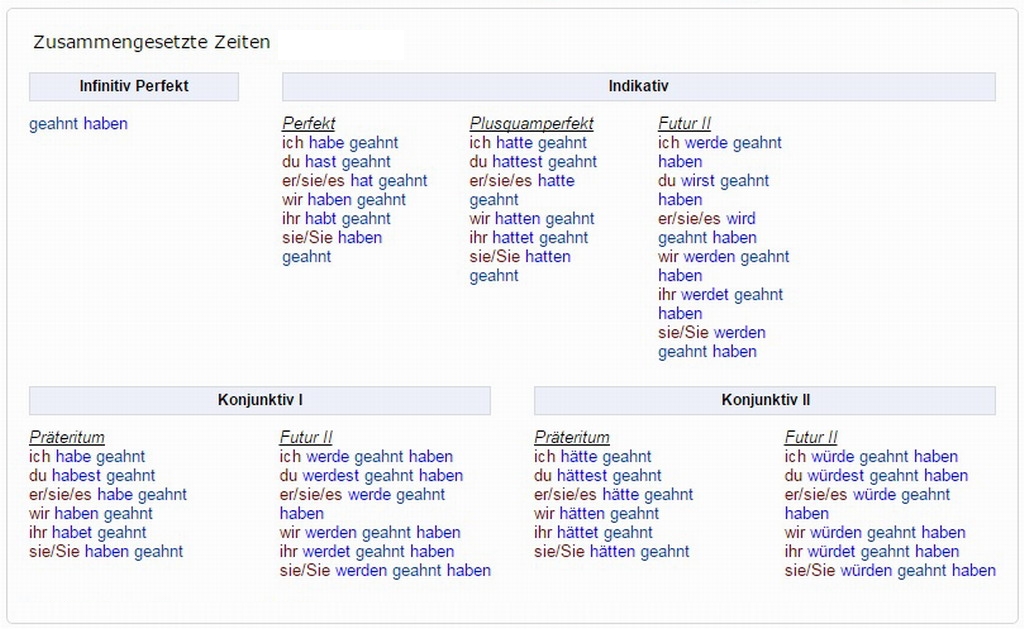The image size is (1024, 629).
Task: Select the Infinitiv Perfekt header
Action: [134, 86]
